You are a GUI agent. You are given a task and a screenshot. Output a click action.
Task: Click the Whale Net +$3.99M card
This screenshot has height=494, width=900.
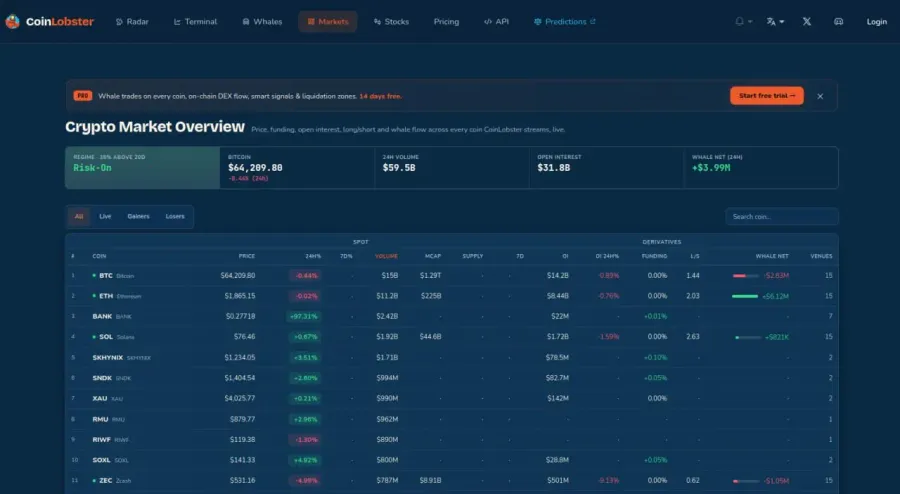pos(761,168)
